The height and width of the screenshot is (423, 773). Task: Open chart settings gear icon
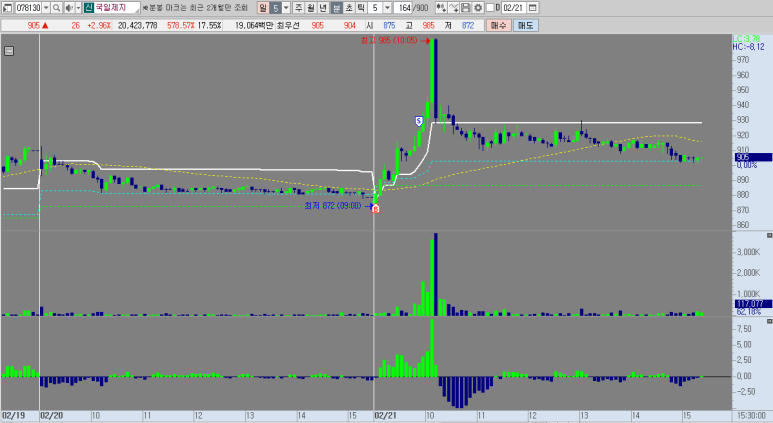coord(478,8)
